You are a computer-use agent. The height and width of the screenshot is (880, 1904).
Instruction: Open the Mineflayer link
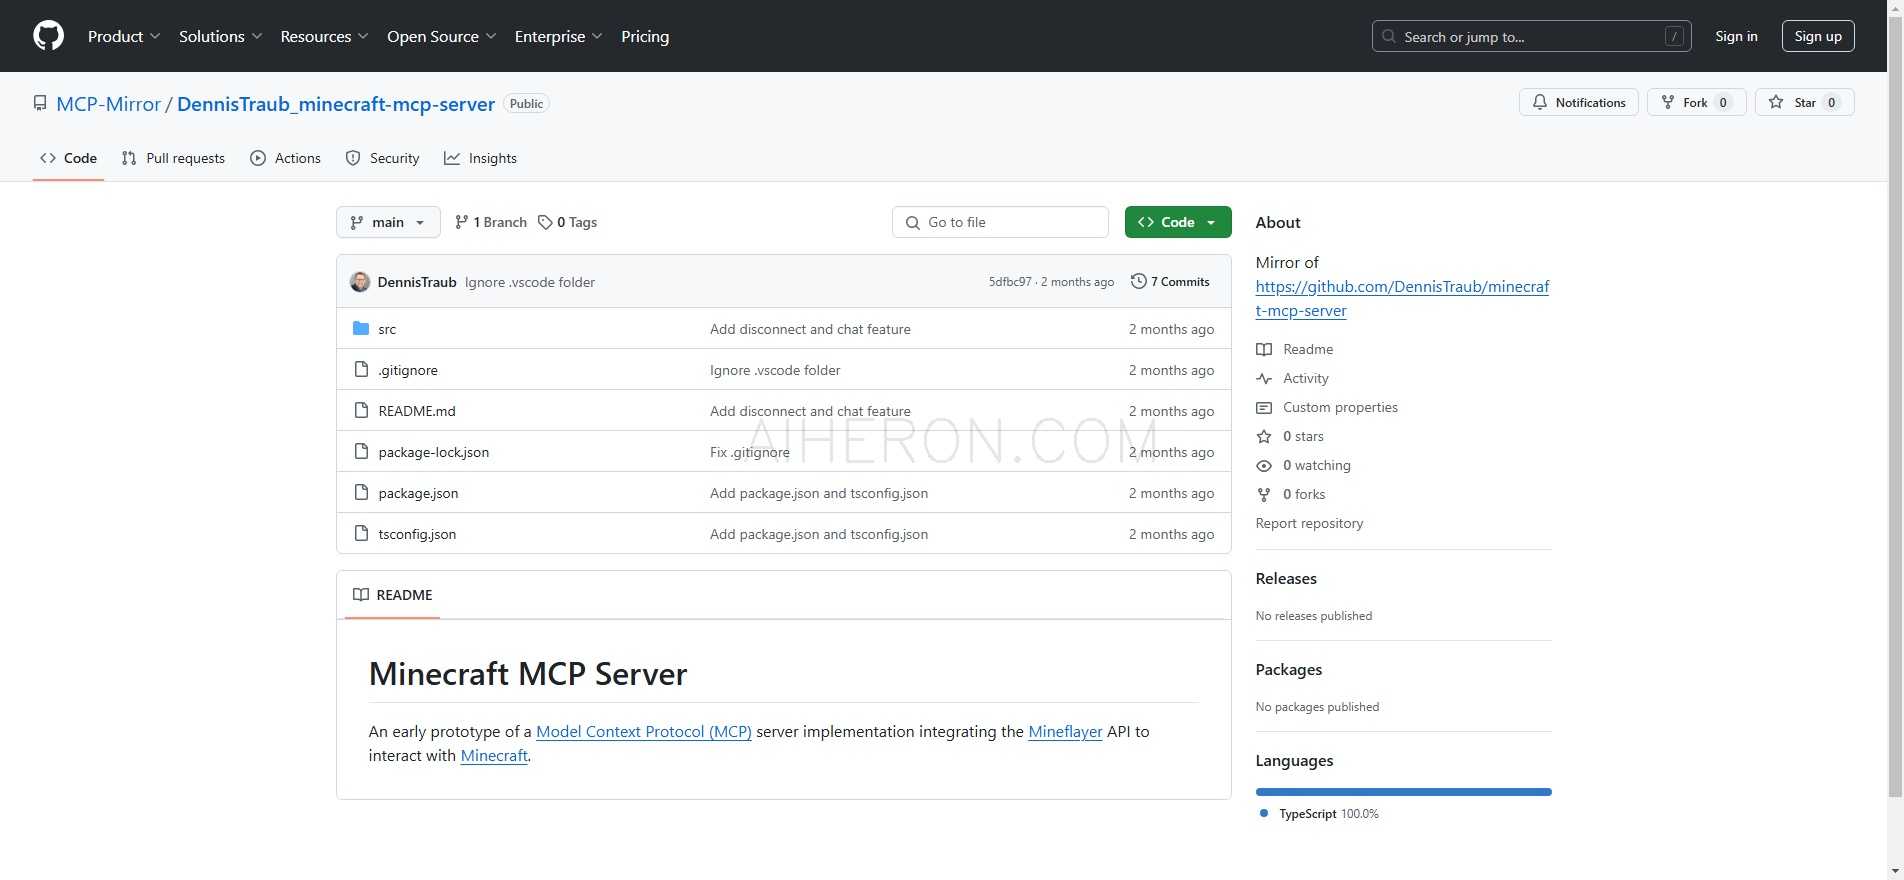[1065, 731]
